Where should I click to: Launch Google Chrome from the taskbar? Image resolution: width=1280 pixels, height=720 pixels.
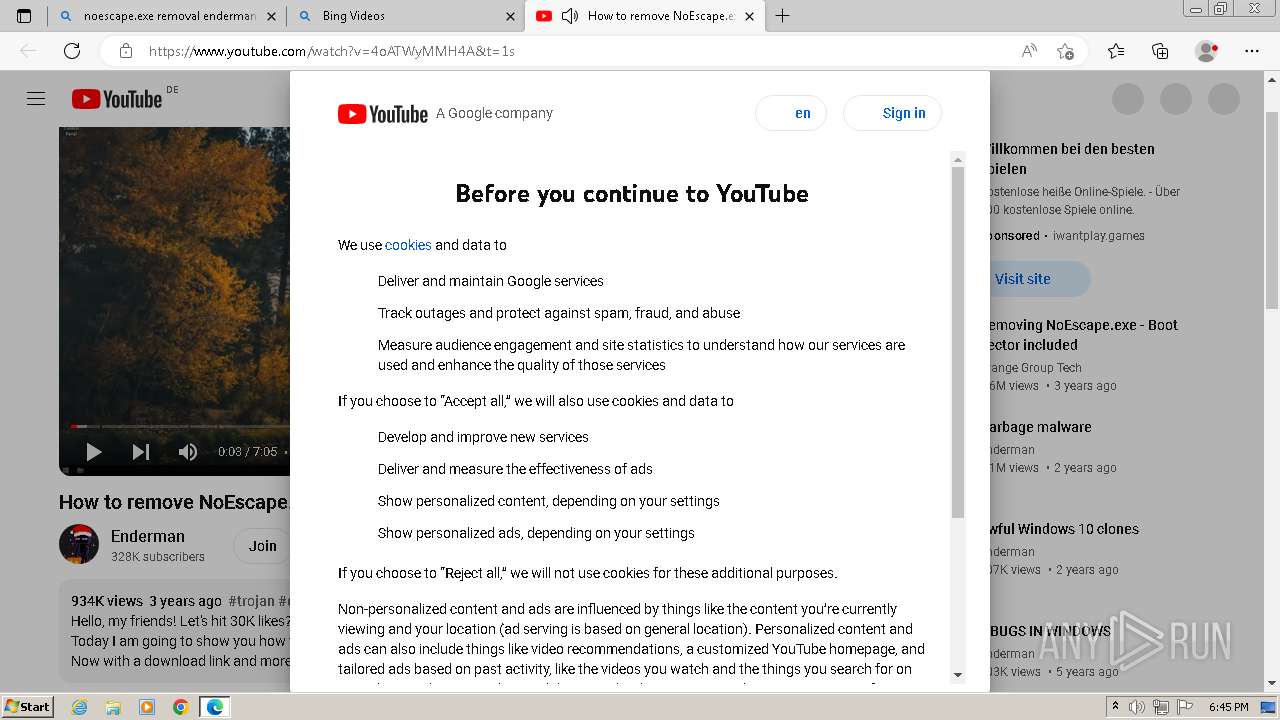pyautogui.click(x=181, y=707)
